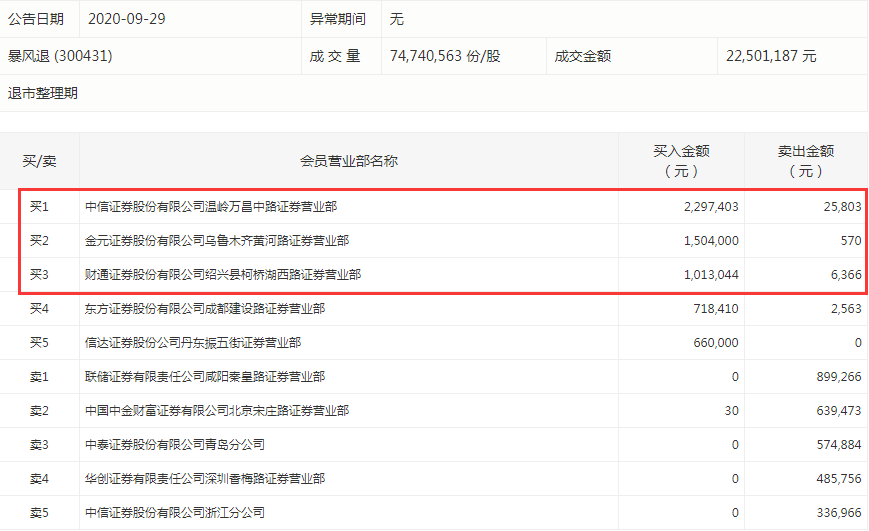
Task: Click buy amount 30 in 卖2 row
Action: pos(732,411)
